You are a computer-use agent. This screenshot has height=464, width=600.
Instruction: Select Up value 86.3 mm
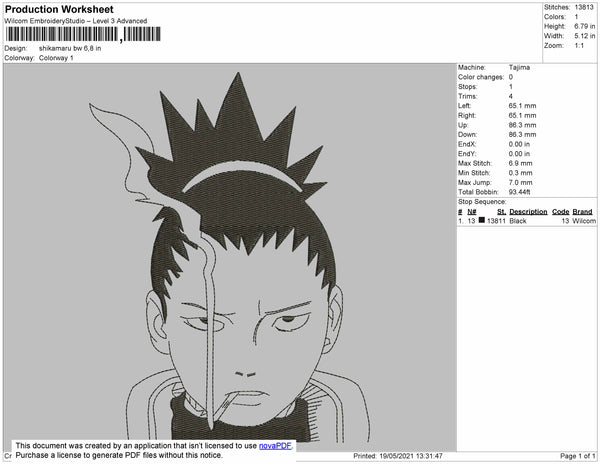pos(522,125)
